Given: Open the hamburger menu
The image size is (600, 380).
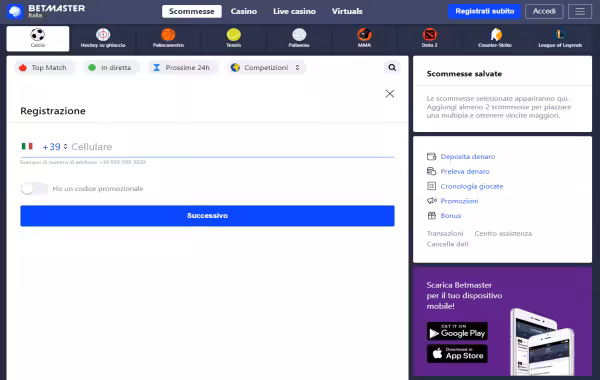Looking at the screenshot, I should 580,11.
